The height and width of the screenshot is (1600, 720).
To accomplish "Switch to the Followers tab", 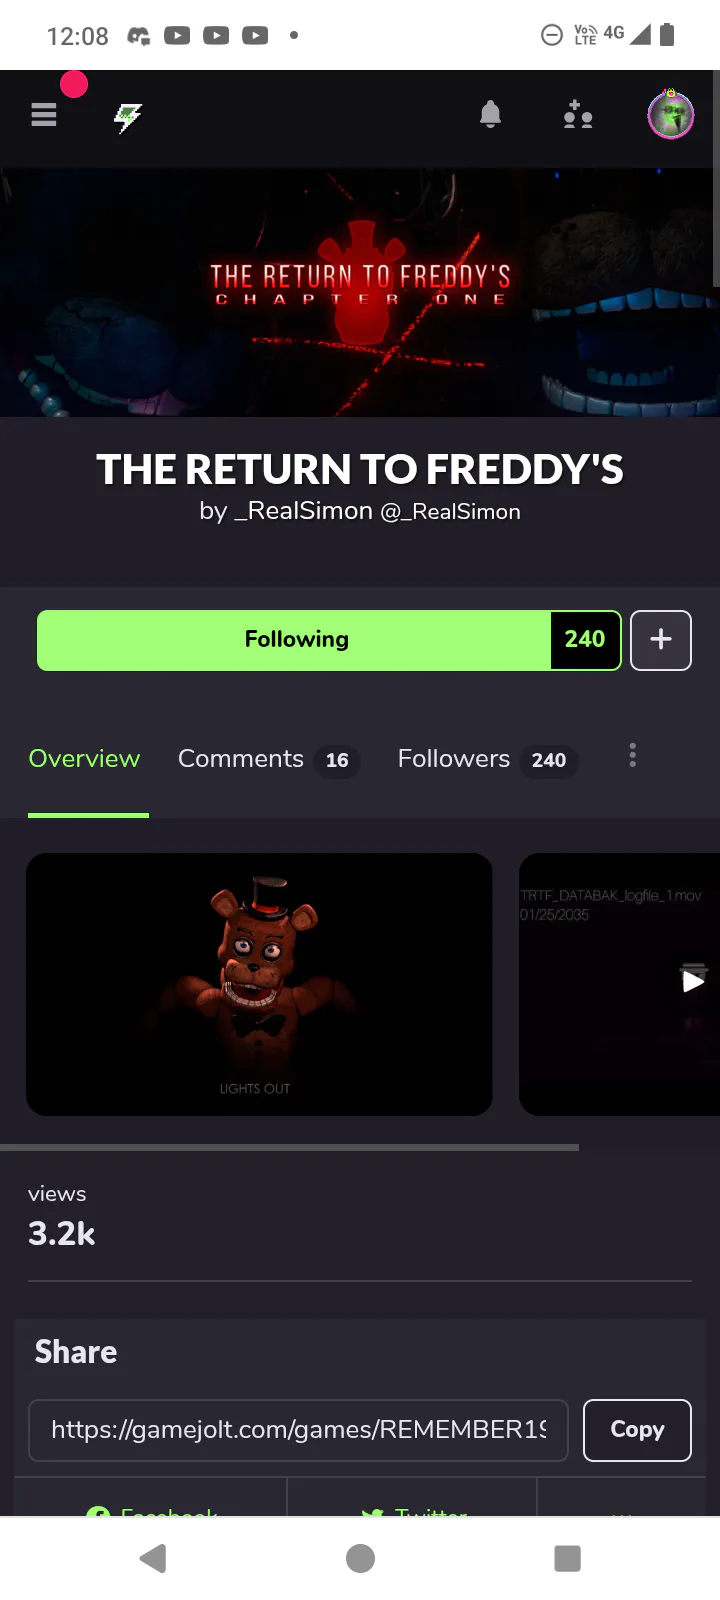I will point(488,759).
